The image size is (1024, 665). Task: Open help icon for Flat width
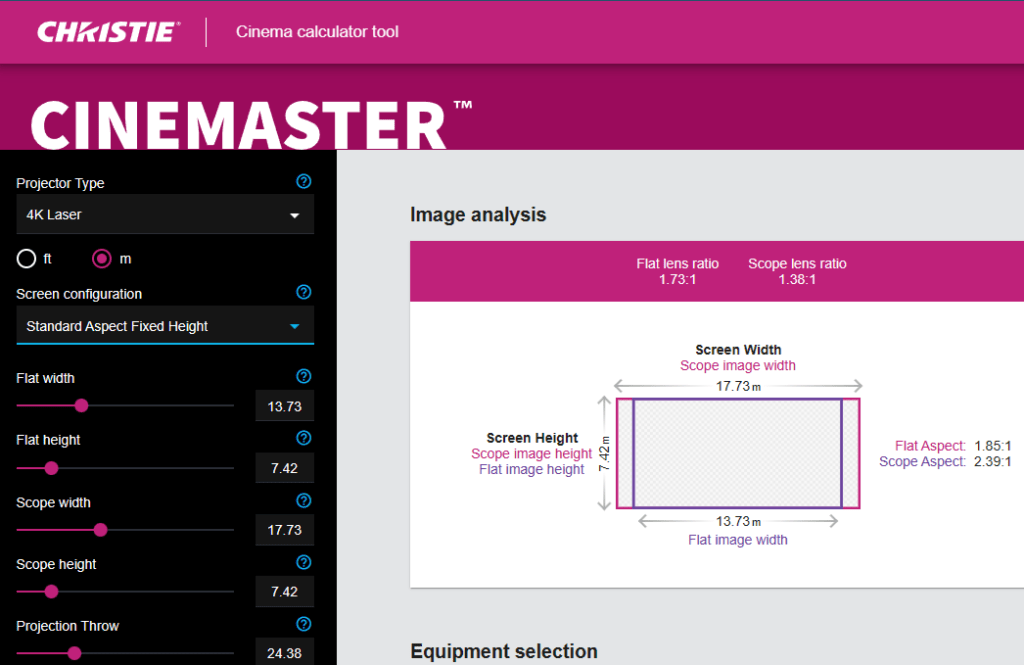click(x=304, y=376)
